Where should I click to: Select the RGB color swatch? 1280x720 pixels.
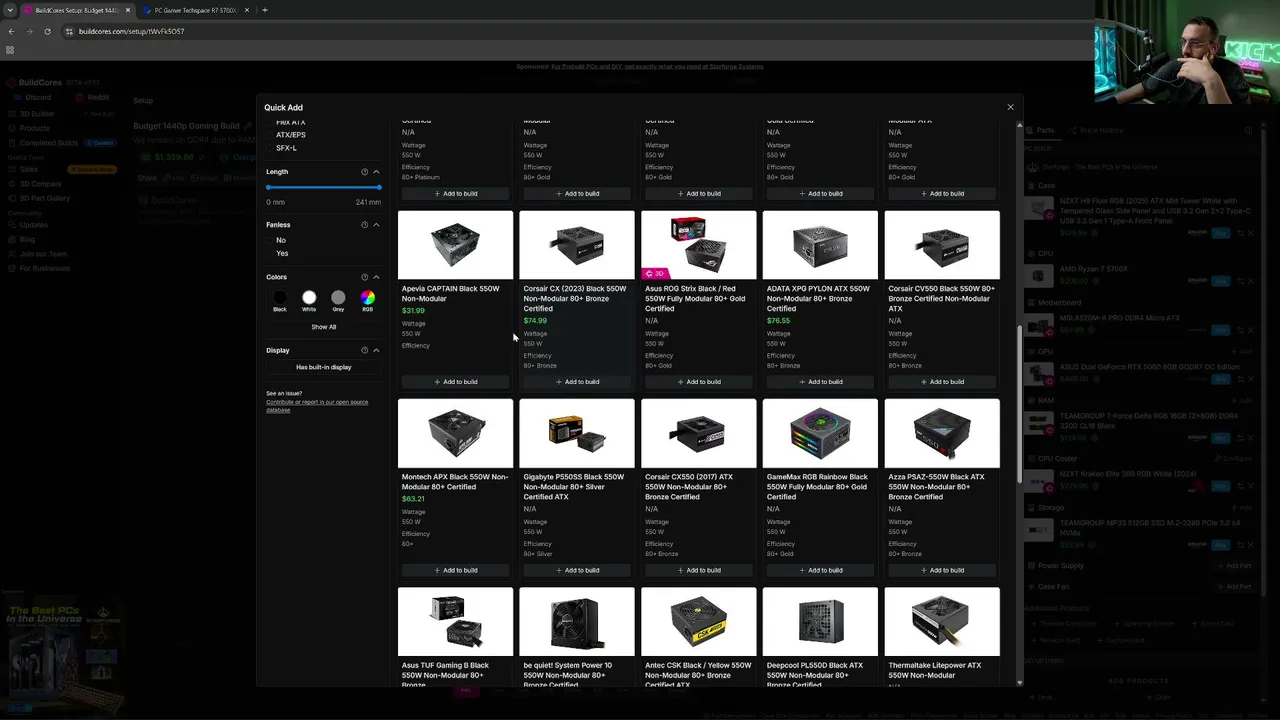coord(368,297)
